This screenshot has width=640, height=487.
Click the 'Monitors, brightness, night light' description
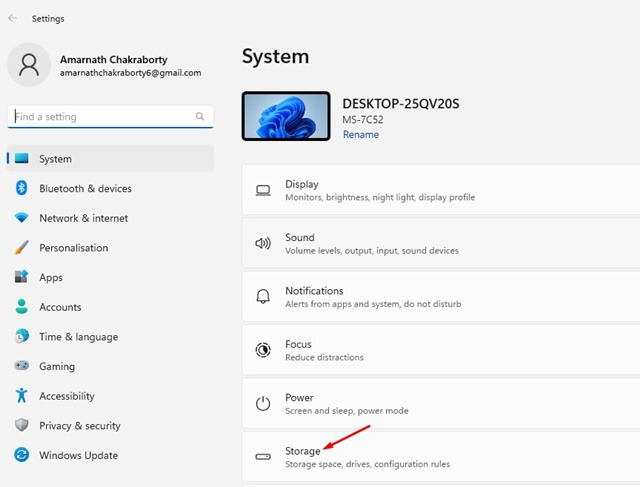coord(380,197)
